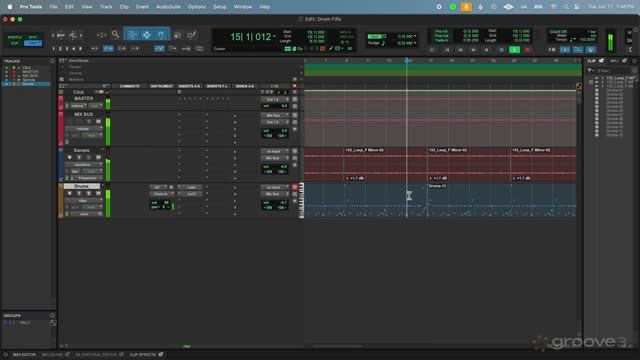Mute the Sample track
The width and height of the screenshot is (640, 360).
tap(98, 158)
